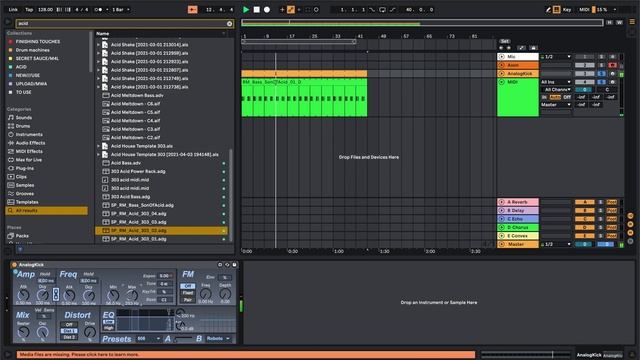Select the Templates category
The image size is (640, 360).
pos(27,202)
